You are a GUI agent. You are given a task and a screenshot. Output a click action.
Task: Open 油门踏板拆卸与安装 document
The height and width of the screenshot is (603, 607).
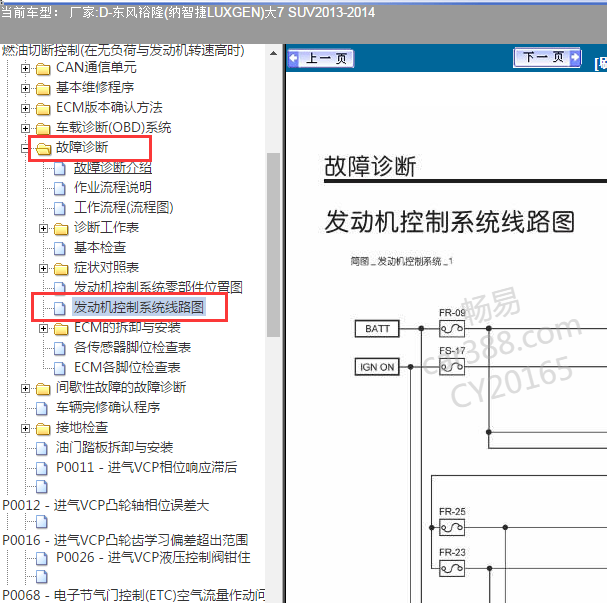(x=115, y=448)
